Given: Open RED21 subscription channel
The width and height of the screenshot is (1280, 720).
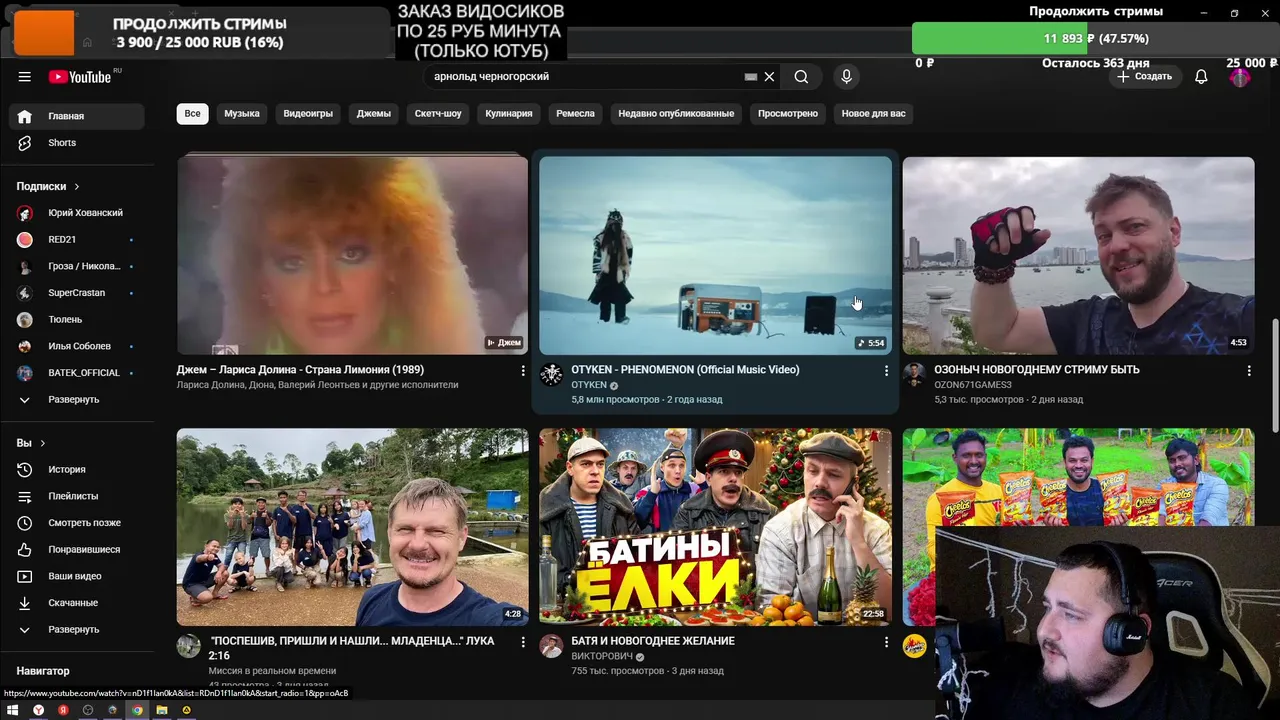Looking at the screenshot, I should pyautogui.click(x=77, y=240).
